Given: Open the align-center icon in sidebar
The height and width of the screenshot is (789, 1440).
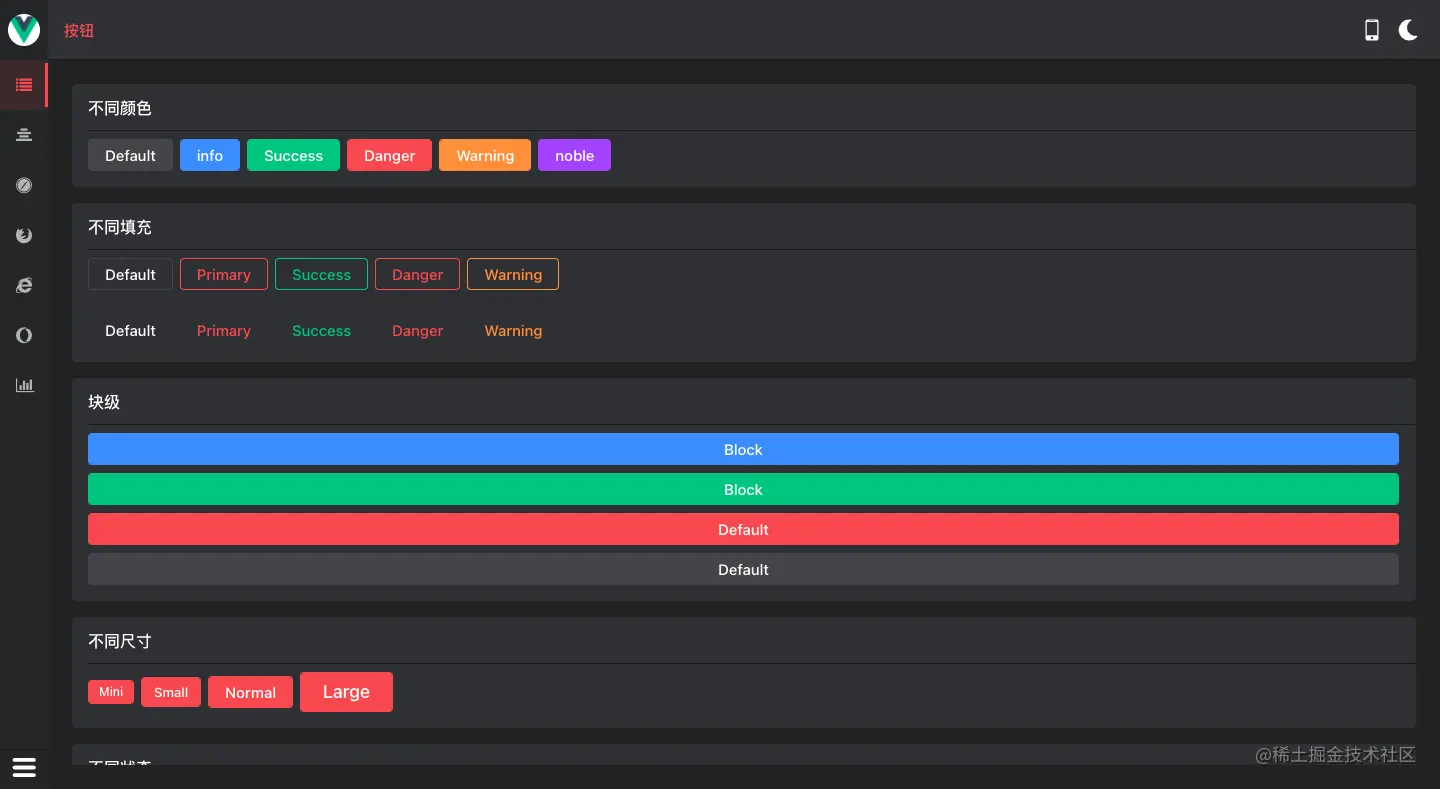Looking at the screenshot, I should tap(24, 135).
